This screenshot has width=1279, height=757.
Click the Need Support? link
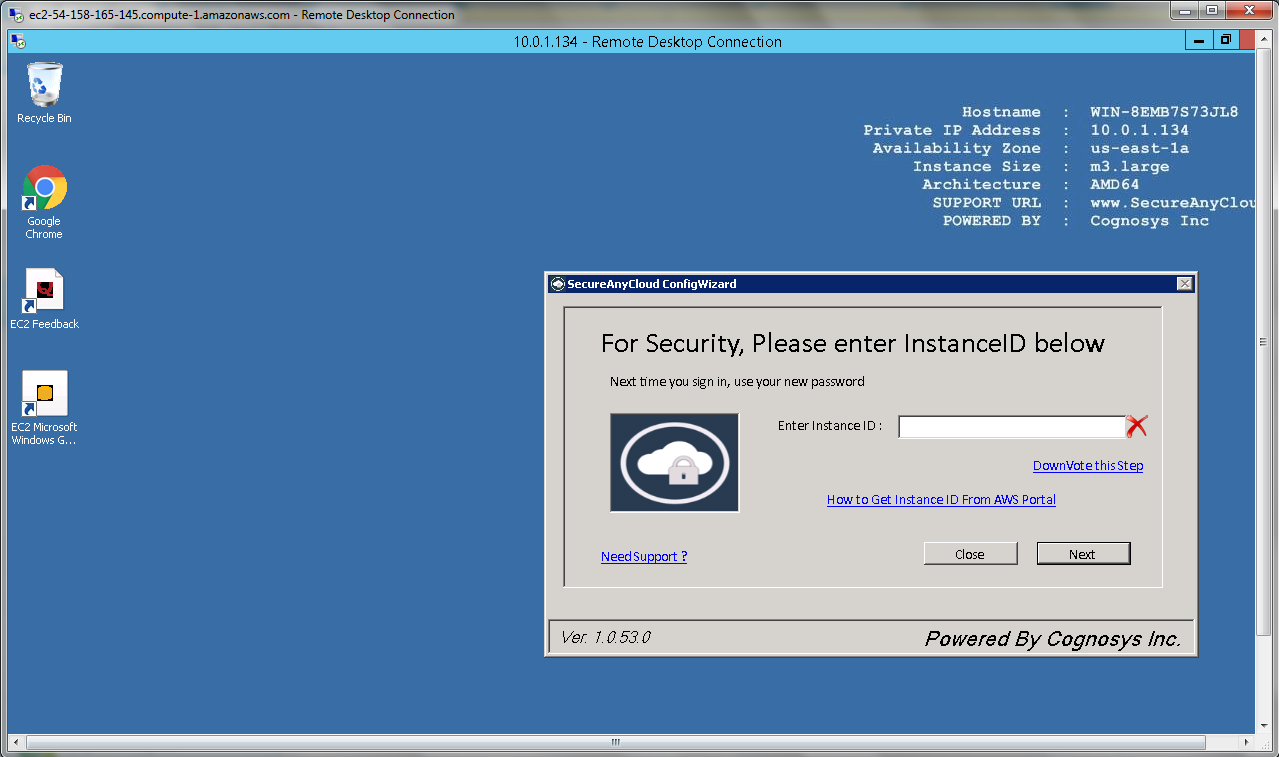point(643,557)
